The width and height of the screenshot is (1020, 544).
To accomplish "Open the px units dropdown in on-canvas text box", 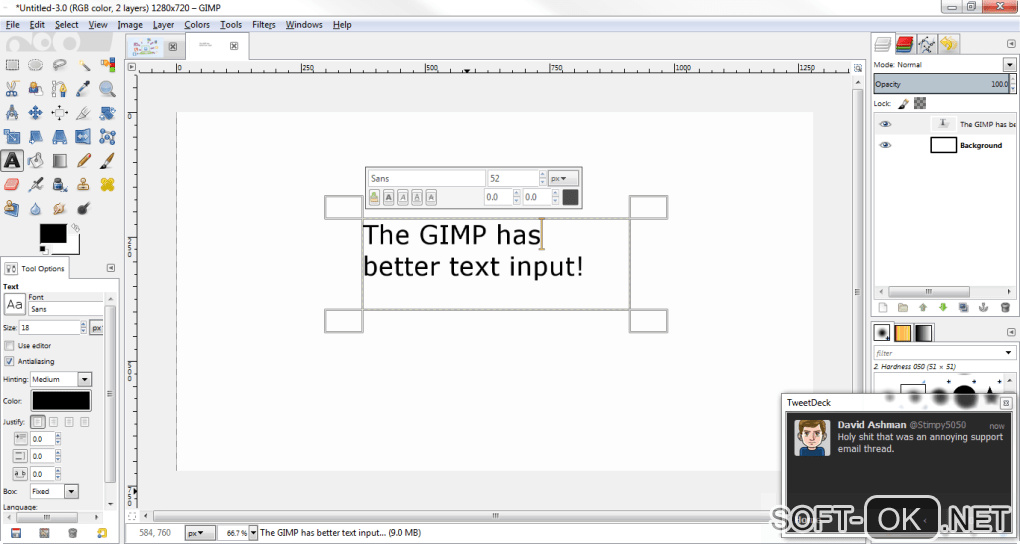I will click(x=563, y=178).
